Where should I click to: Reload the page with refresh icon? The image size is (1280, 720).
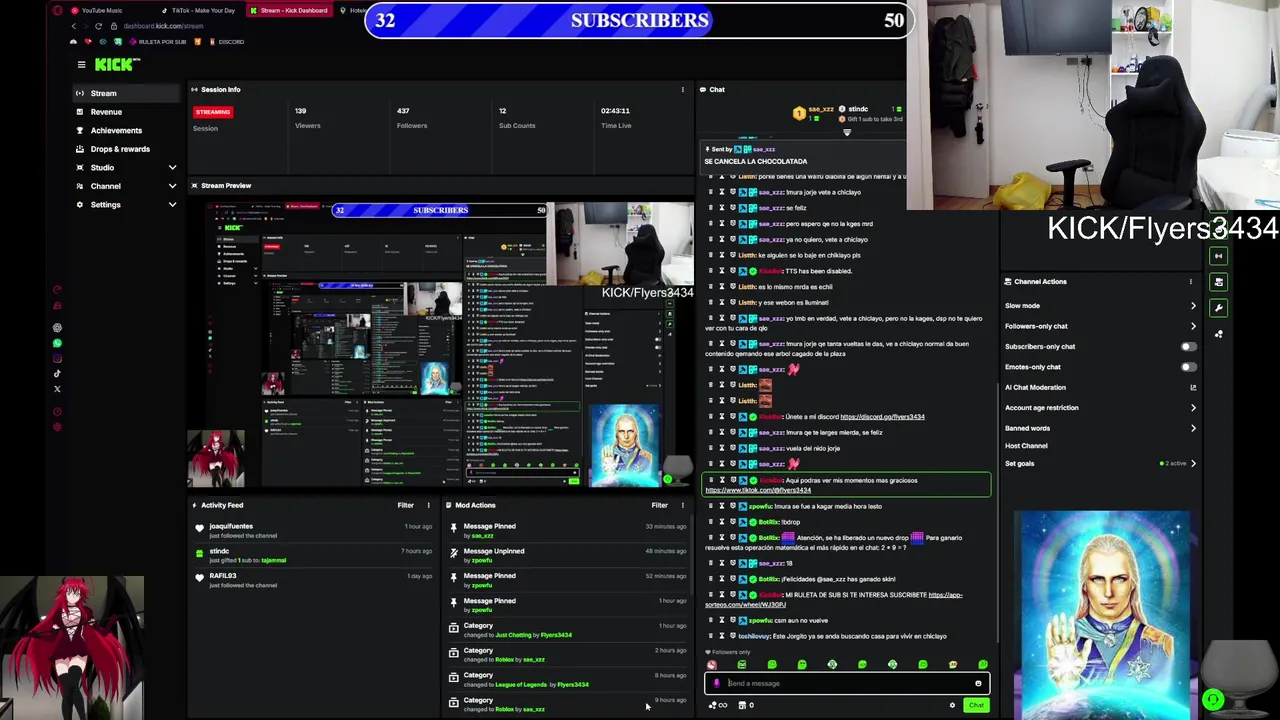pyautogui.click(x=98, y=26)
